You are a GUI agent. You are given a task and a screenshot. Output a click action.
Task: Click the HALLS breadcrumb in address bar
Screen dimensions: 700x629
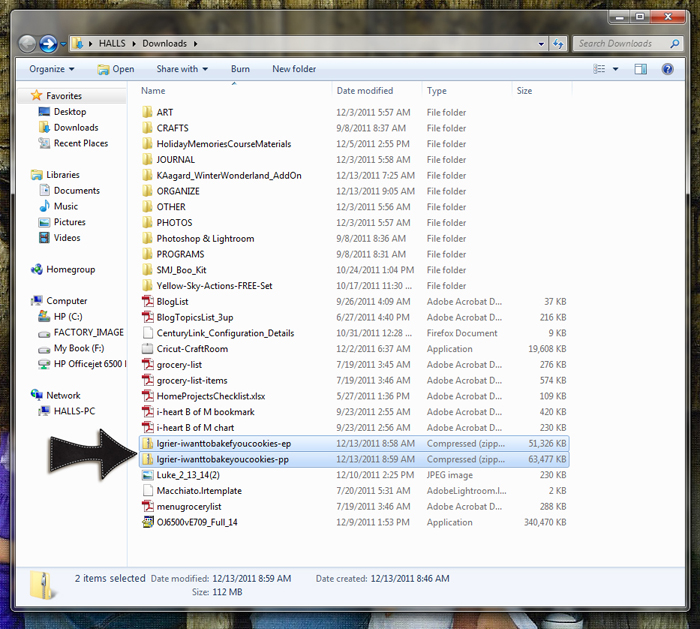(112, 43)
